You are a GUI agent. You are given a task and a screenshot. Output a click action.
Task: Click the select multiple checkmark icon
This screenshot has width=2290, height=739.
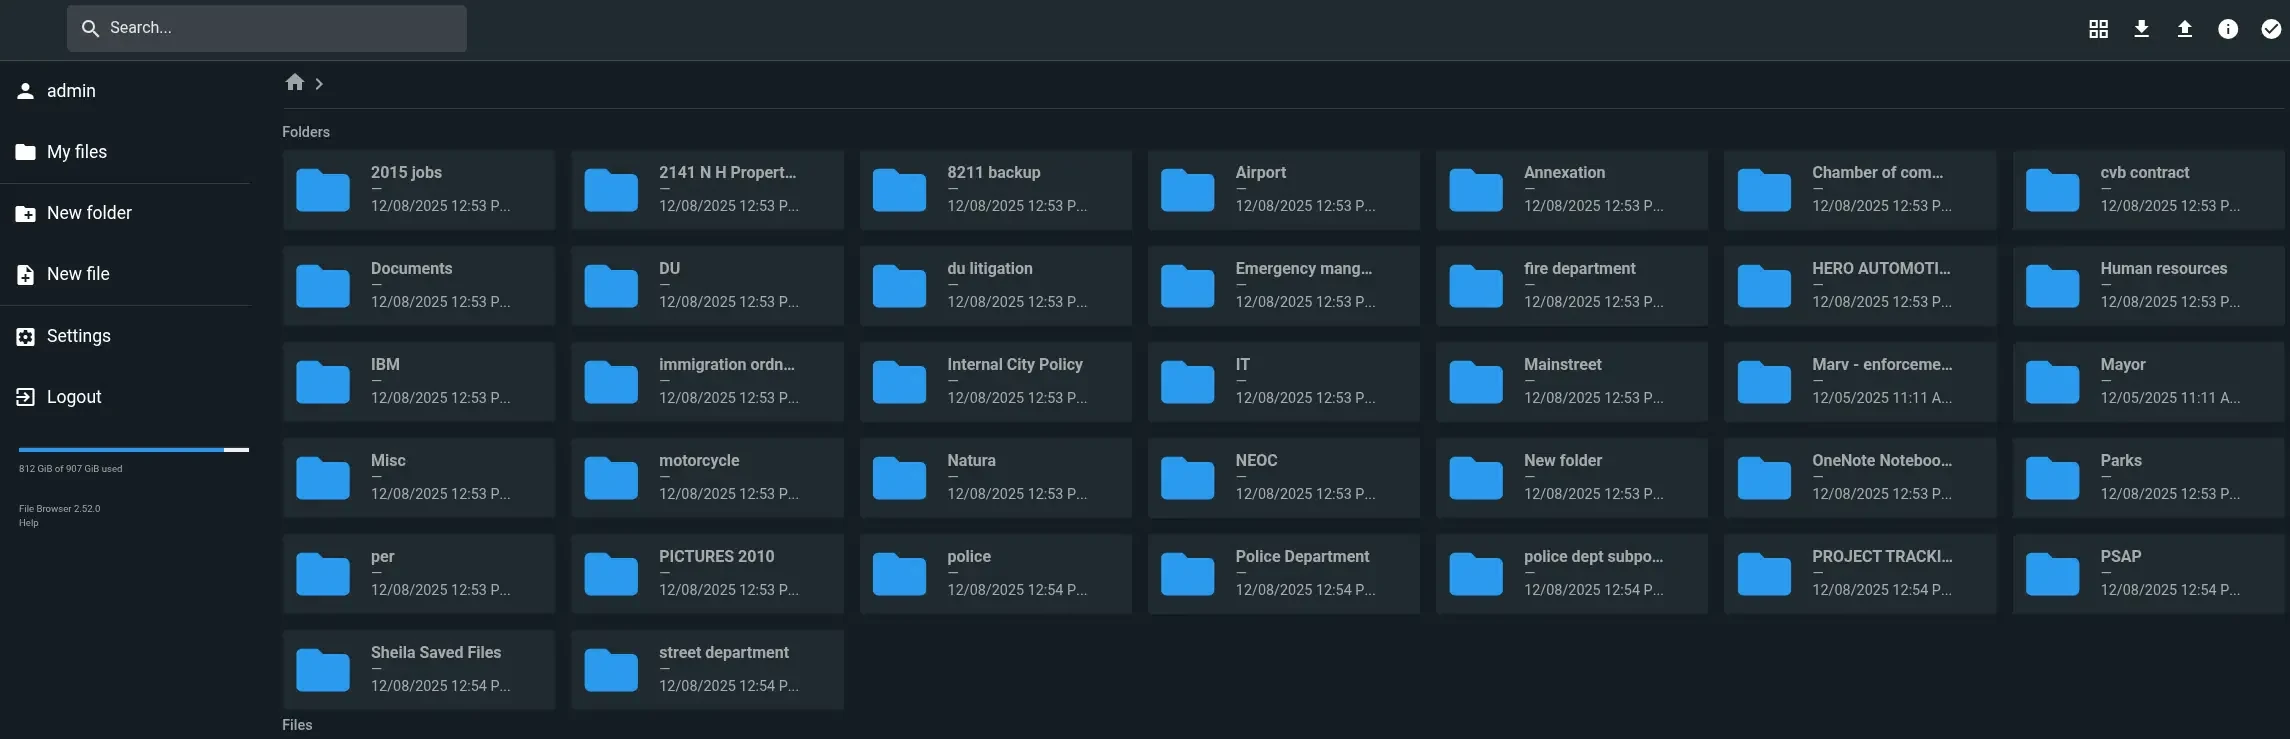(2271, 29)
